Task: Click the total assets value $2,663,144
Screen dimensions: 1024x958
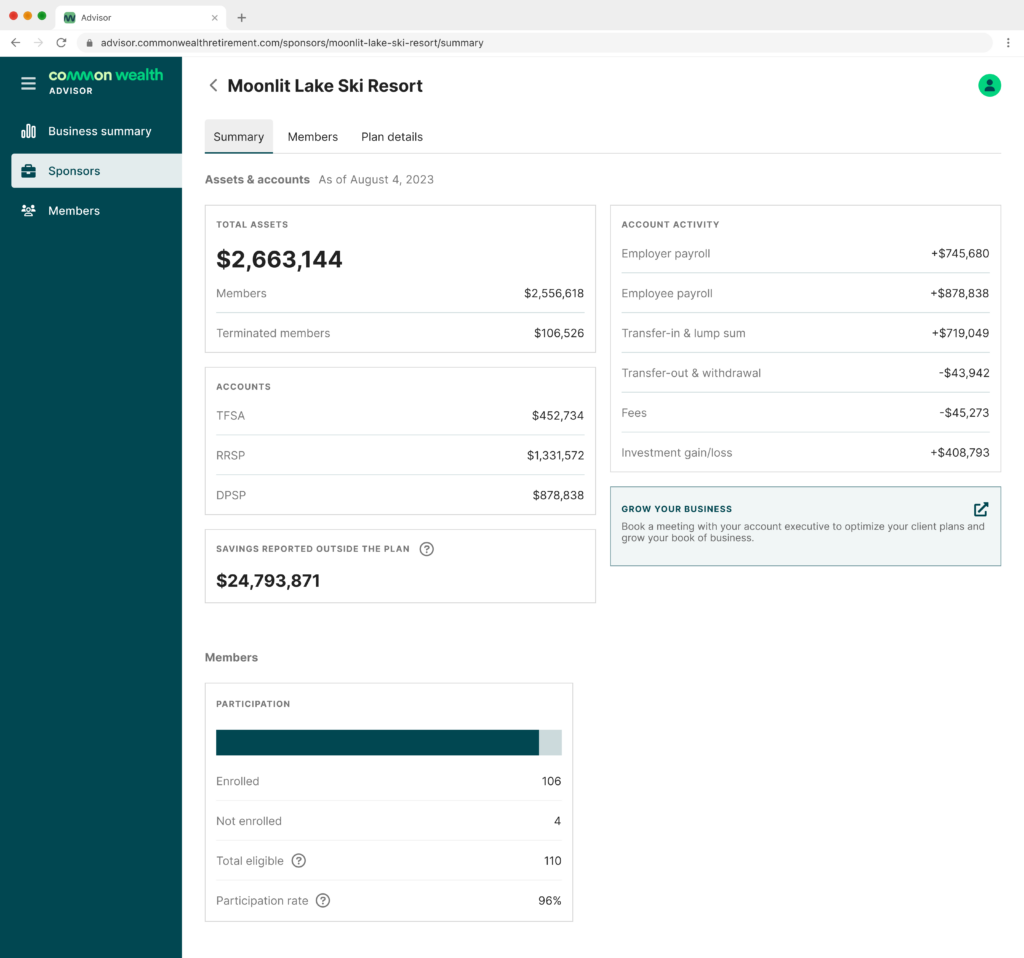Action: tap(280, 259)
